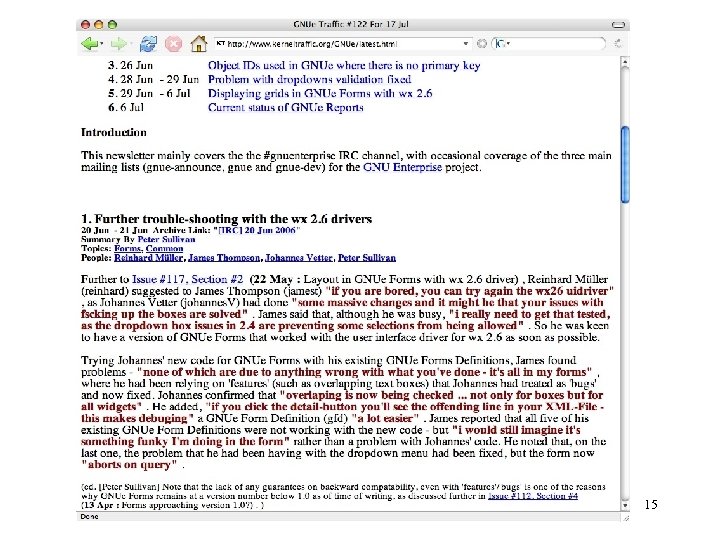
Task: Follow the GNU Enterprise project link
Action: 402,167
